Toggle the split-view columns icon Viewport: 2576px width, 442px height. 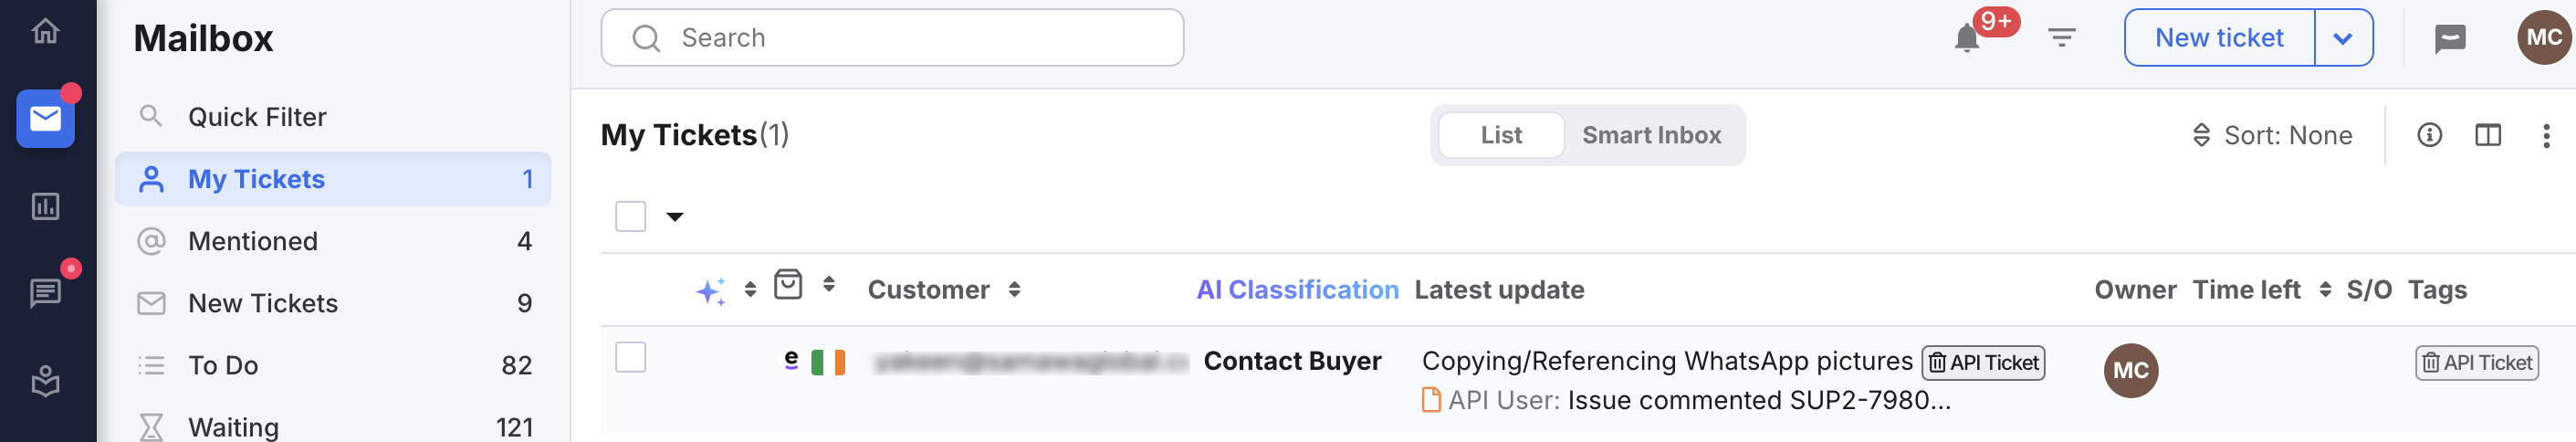2487,135
